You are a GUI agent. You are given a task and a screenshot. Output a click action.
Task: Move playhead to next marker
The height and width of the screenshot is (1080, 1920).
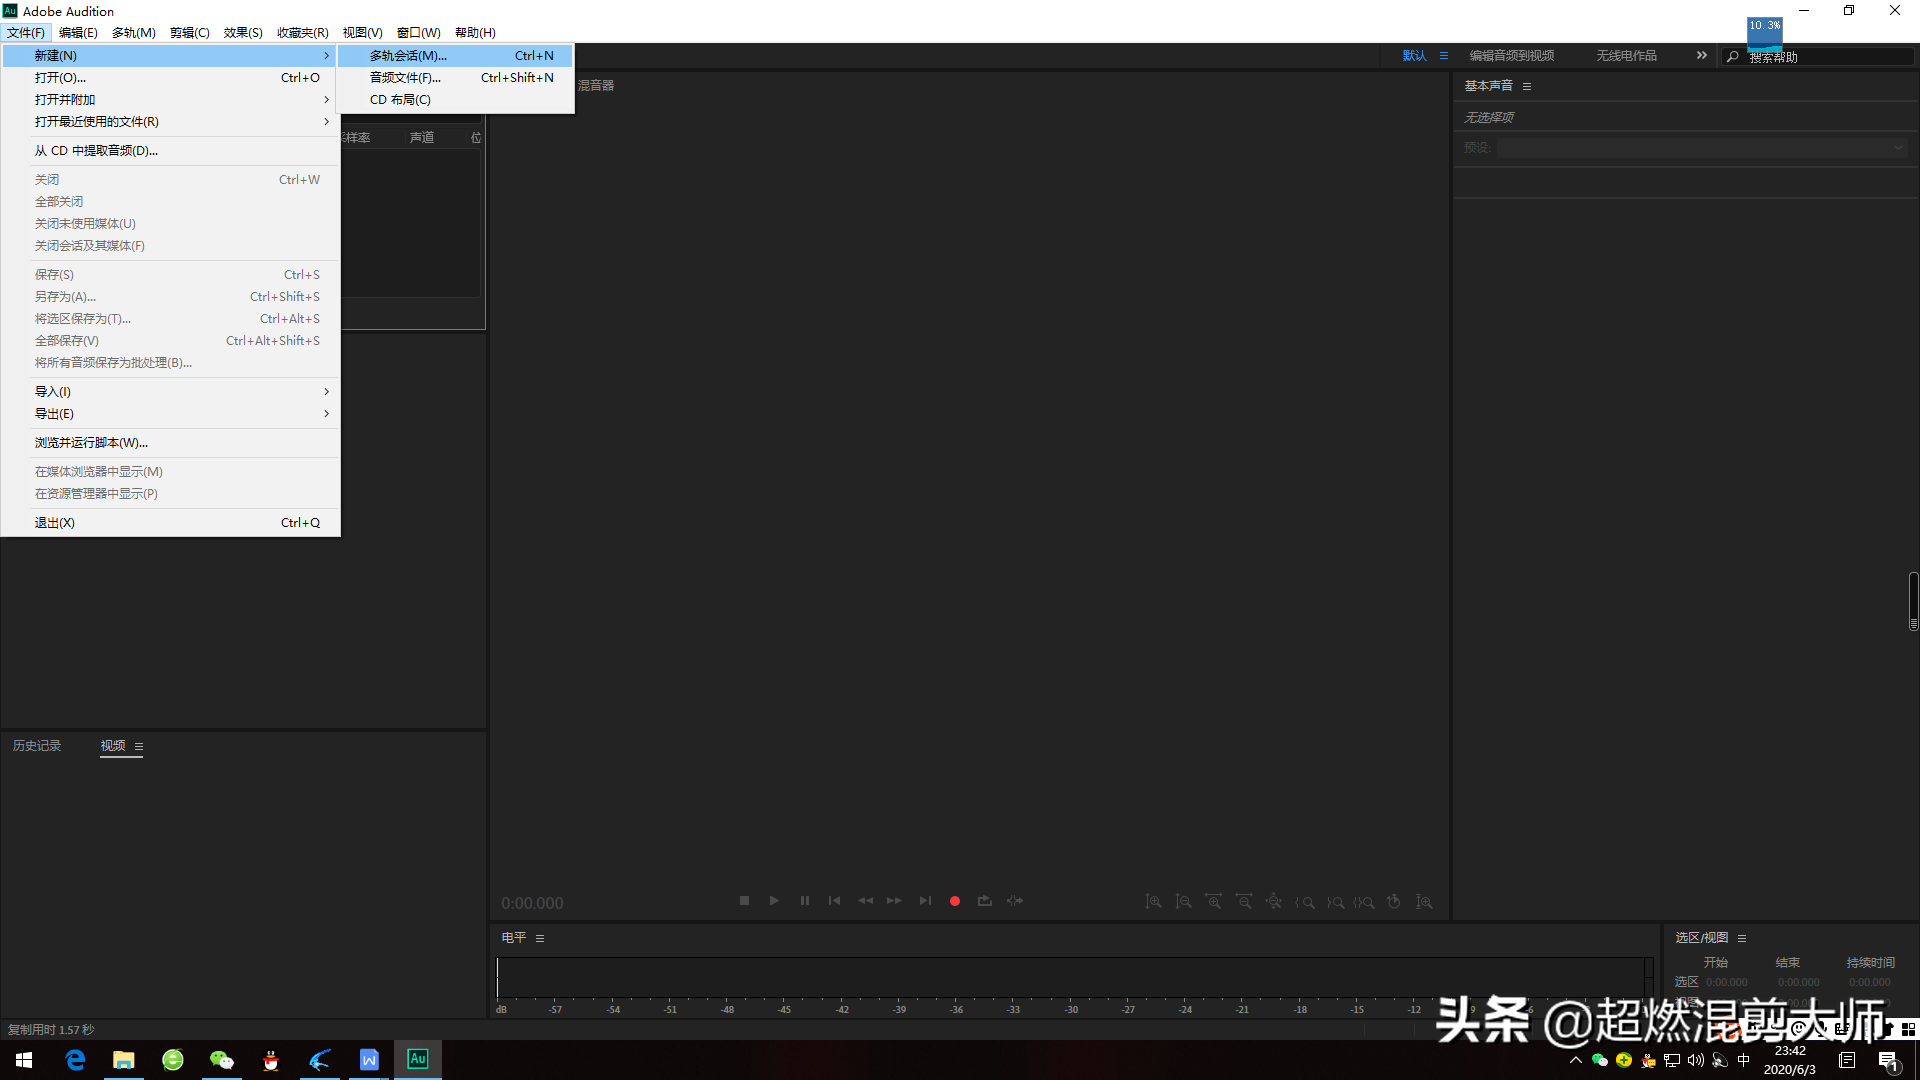[x=925, y=901]
